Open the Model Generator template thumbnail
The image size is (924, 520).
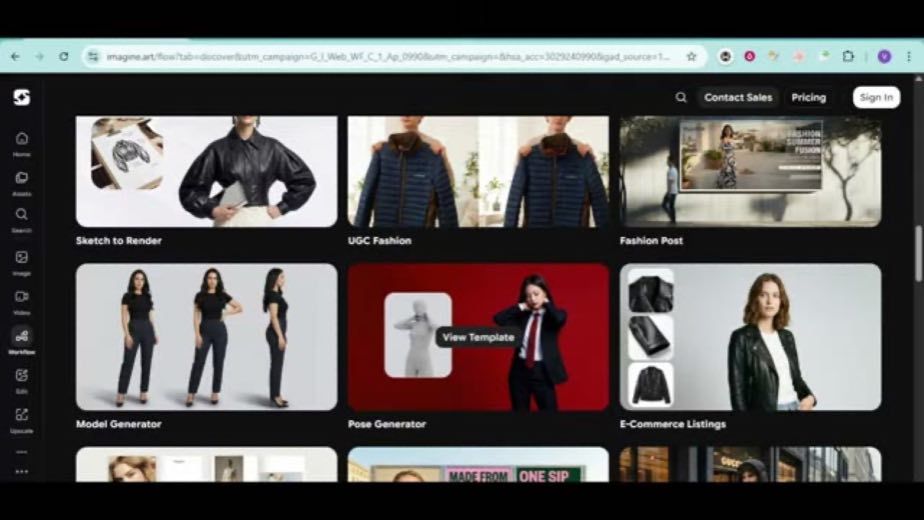[207, 337]
